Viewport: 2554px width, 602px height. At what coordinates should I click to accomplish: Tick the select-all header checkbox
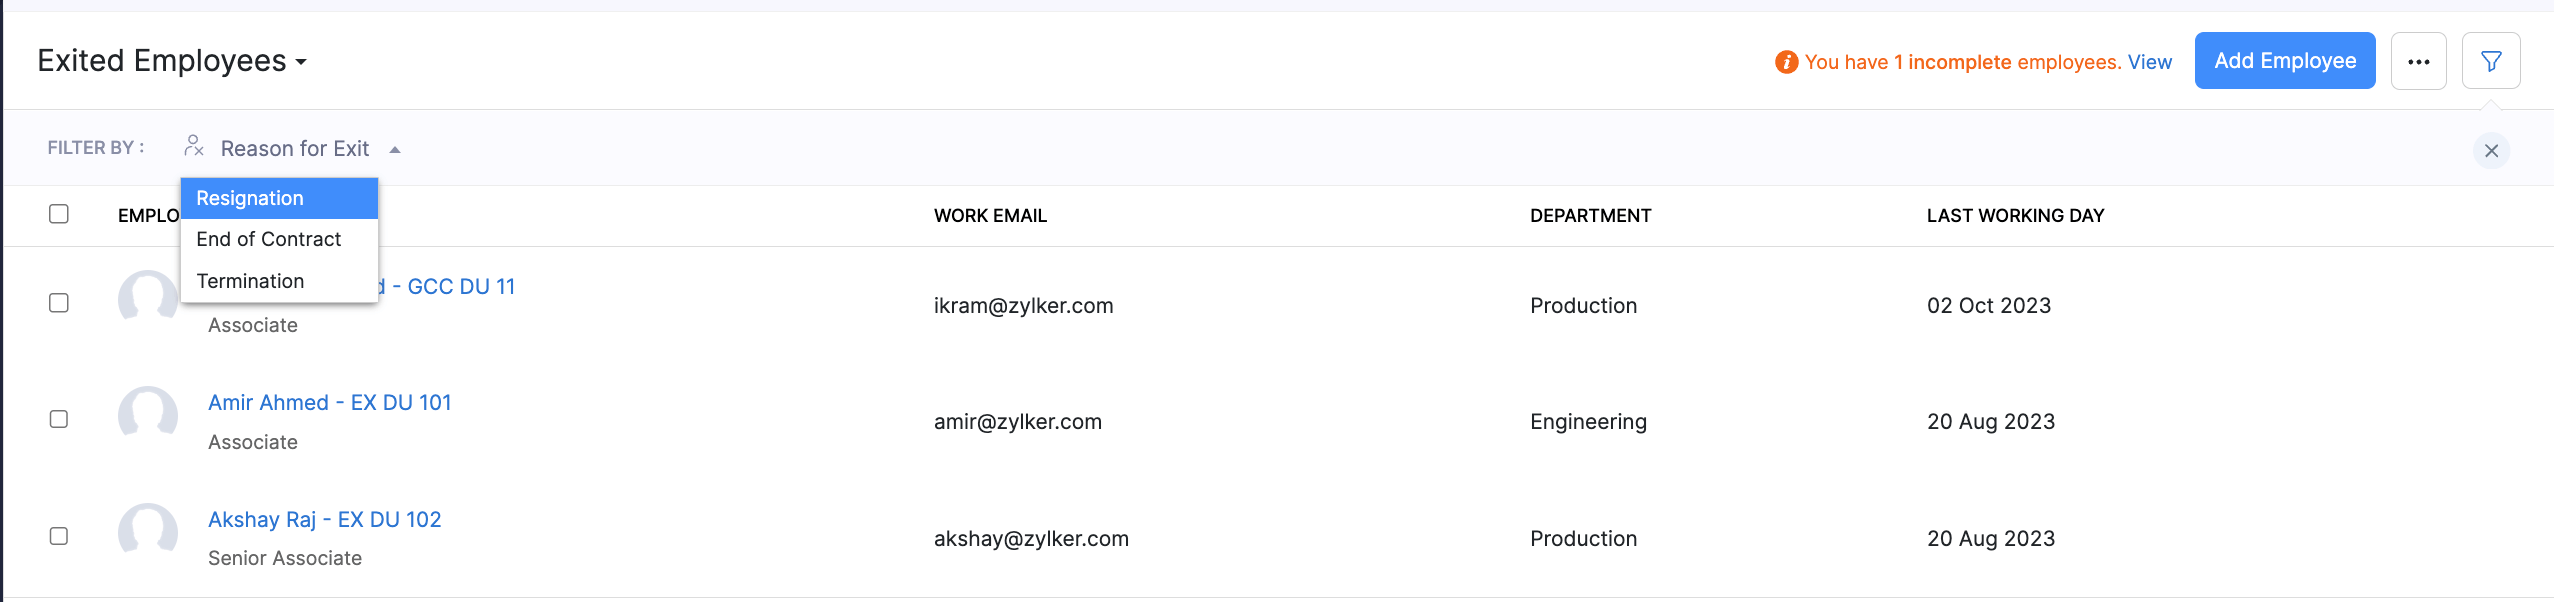(59, 214)
